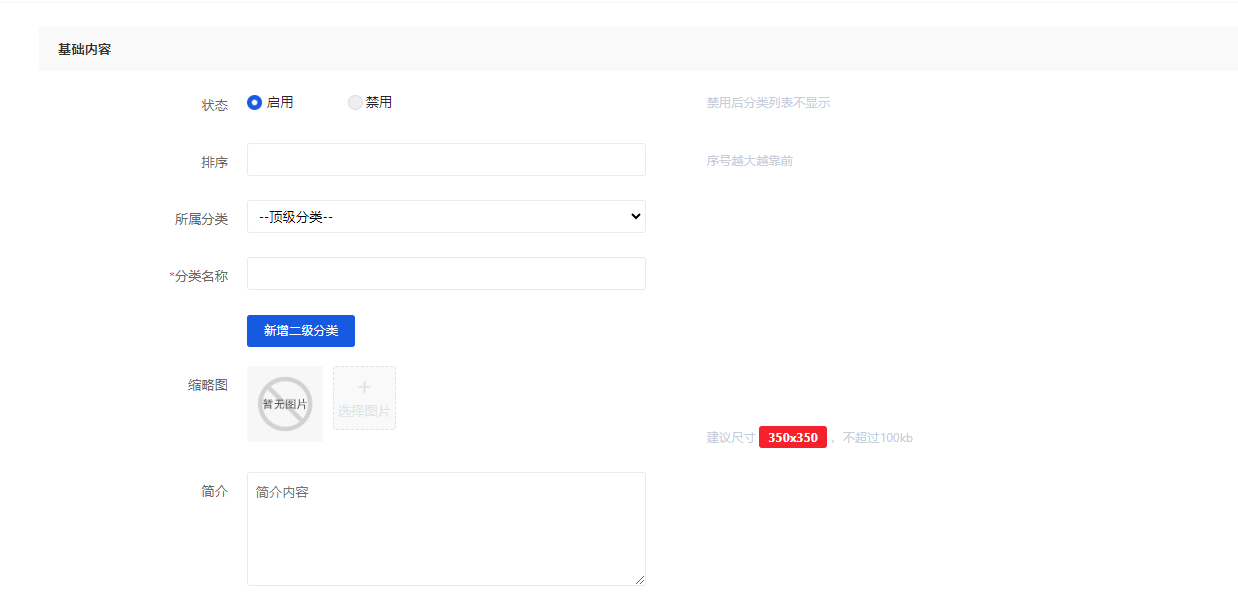Click the textarea resize handle

[x=639, y=579]
